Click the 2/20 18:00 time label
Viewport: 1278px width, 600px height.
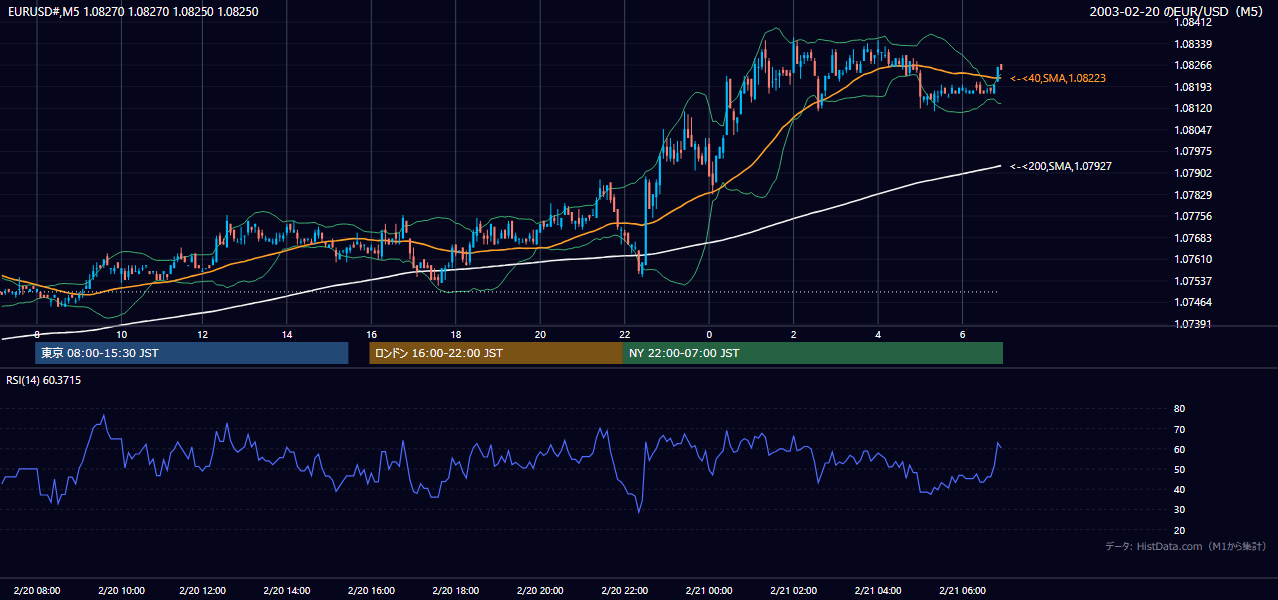[x=455, y=590]
